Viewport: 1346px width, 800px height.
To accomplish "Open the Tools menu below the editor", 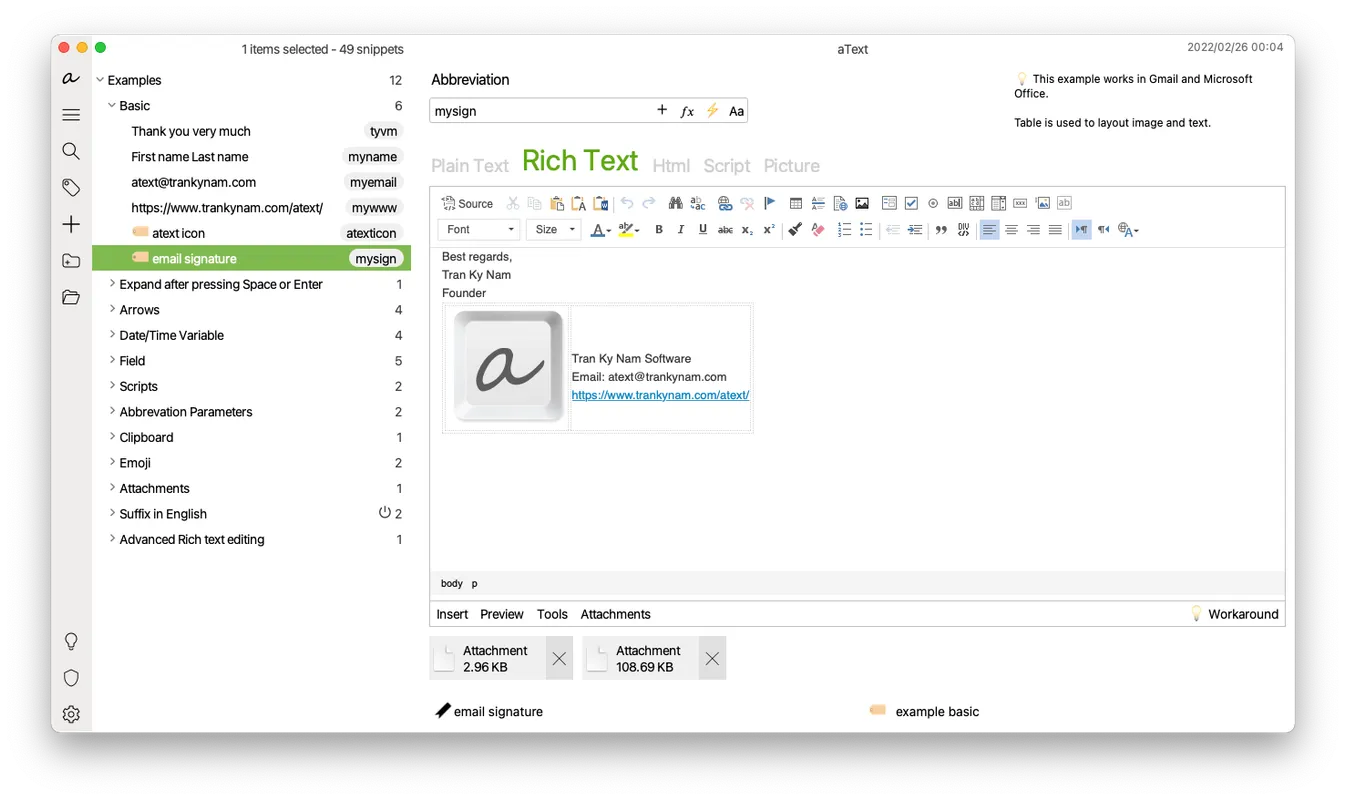I will point(552,614).
